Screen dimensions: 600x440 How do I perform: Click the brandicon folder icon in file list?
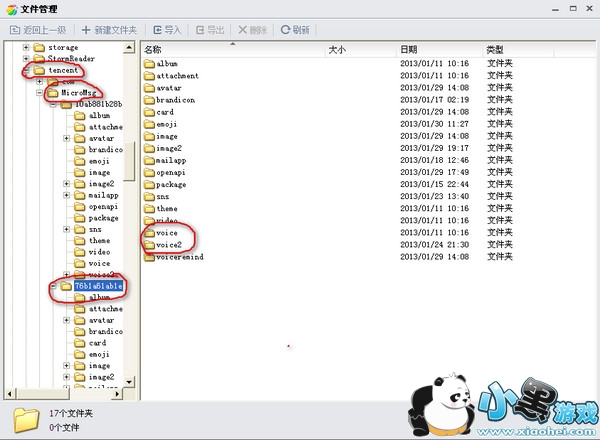149,100
